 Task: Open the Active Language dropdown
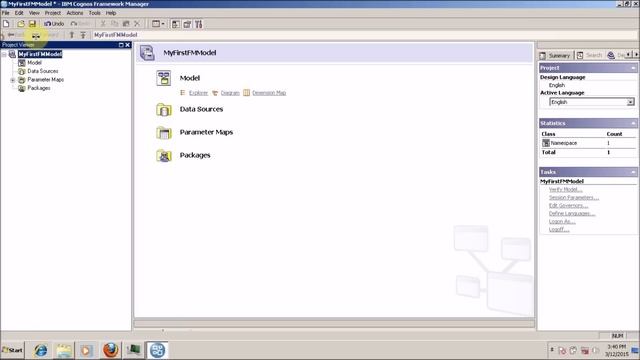[x=631, y=102]
